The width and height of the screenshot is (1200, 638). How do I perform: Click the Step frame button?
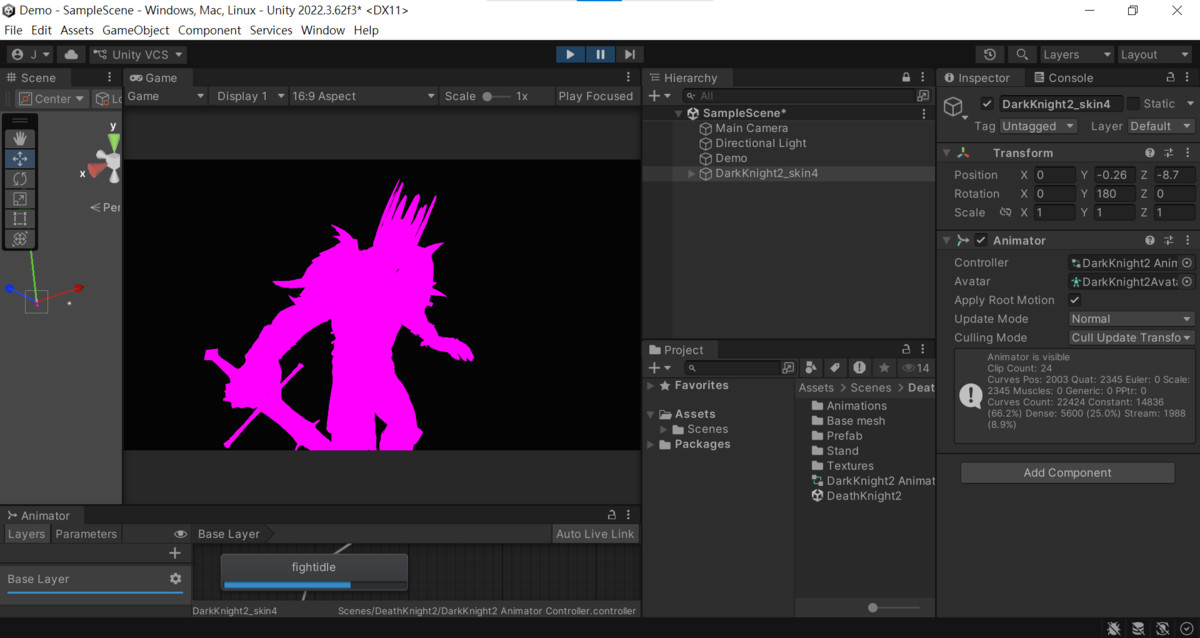[629, 55]
